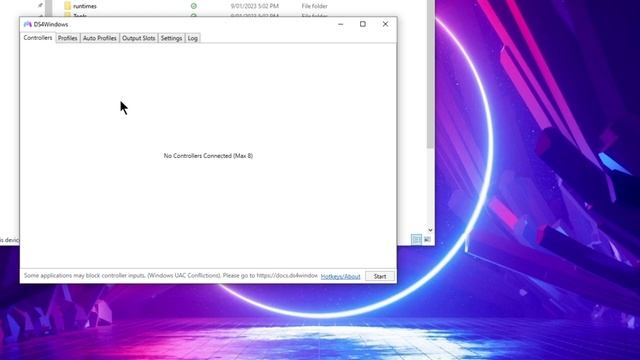Open the Auto Profiles tab
This screenshot has width=640, height=360.
(100, 38)
